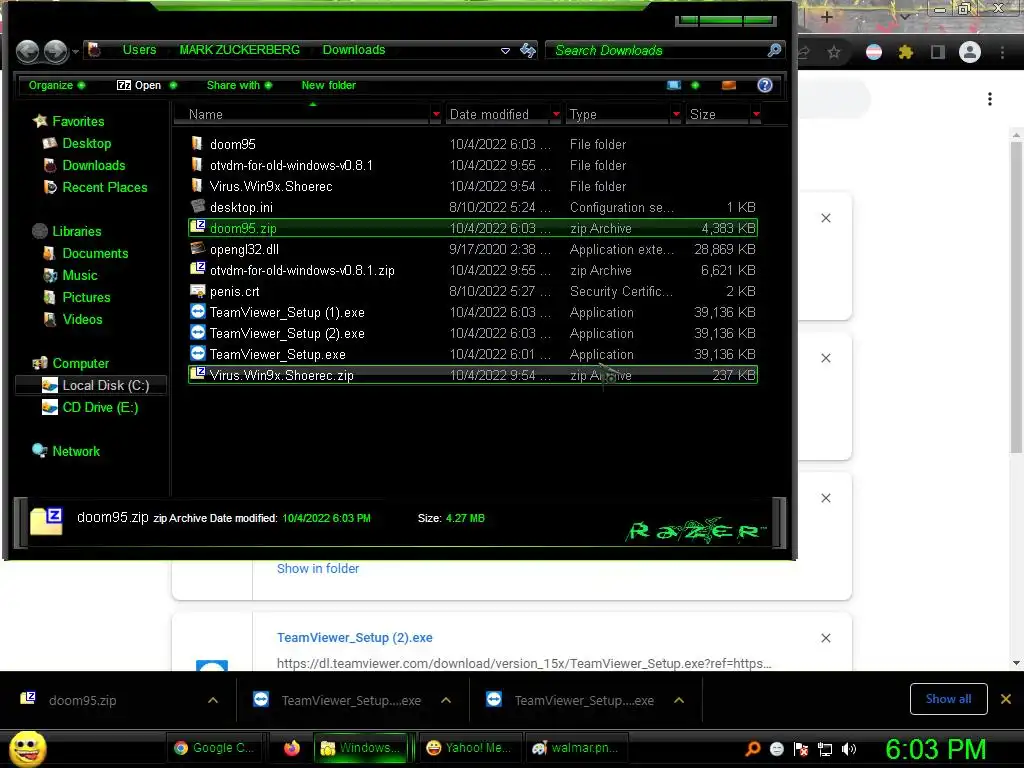Viewport: 1024px width, 768px height.
Task: Select otvdm-for-old-windows-v0.8.1.zip archive icon
Action: [x=197, y=269]
